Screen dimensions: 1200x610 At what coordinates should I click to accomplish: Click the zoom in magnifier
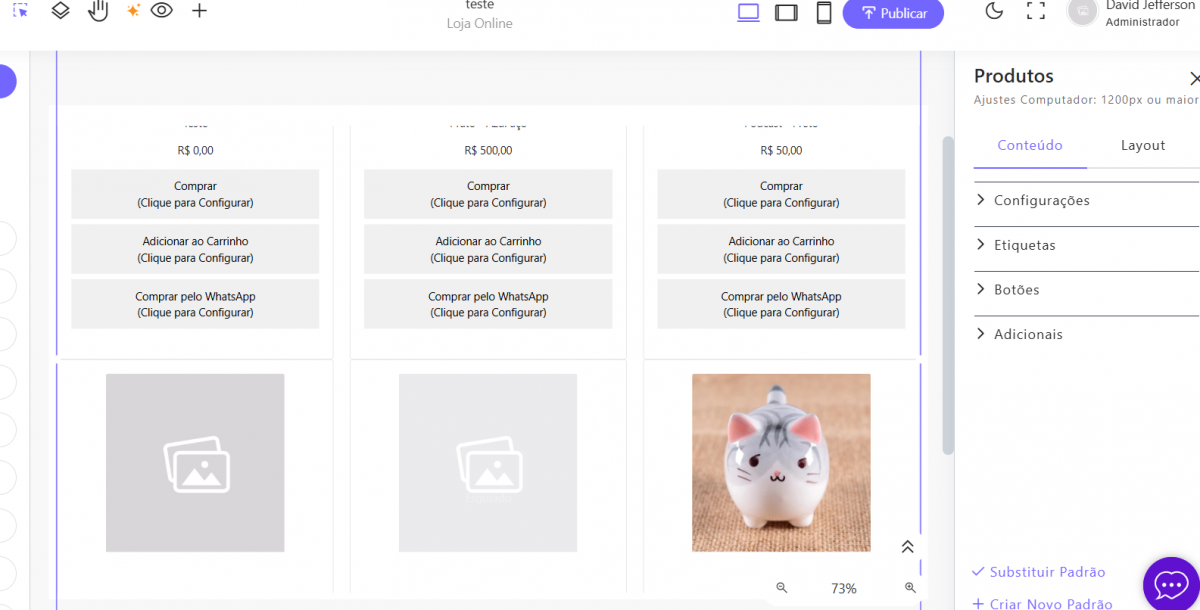point(910,588)
